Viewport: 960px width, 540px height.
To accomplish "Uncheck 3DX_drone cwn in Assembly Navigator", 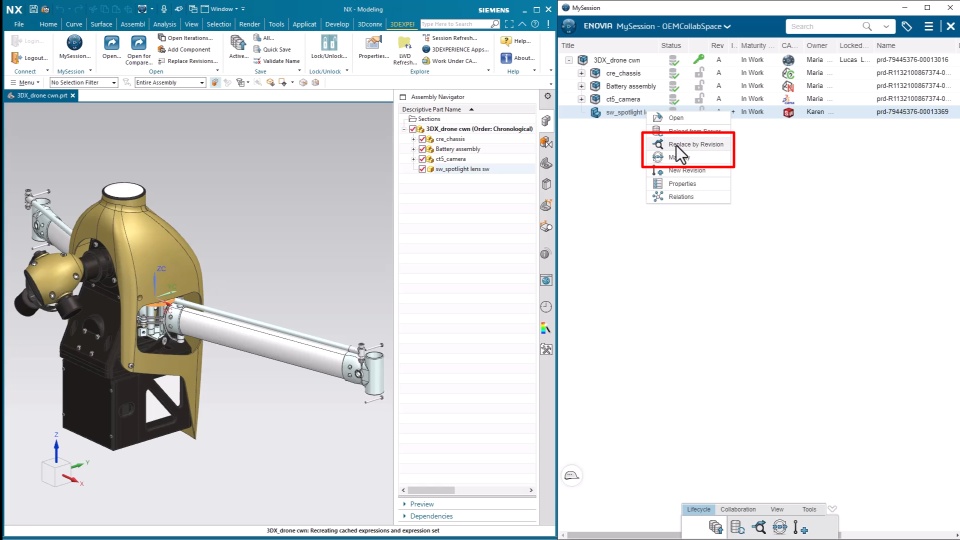I will click(413, 129).
